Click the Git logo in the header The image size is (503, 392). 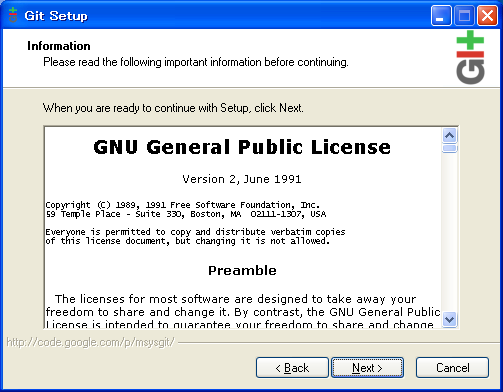click(x=470, y=57)
